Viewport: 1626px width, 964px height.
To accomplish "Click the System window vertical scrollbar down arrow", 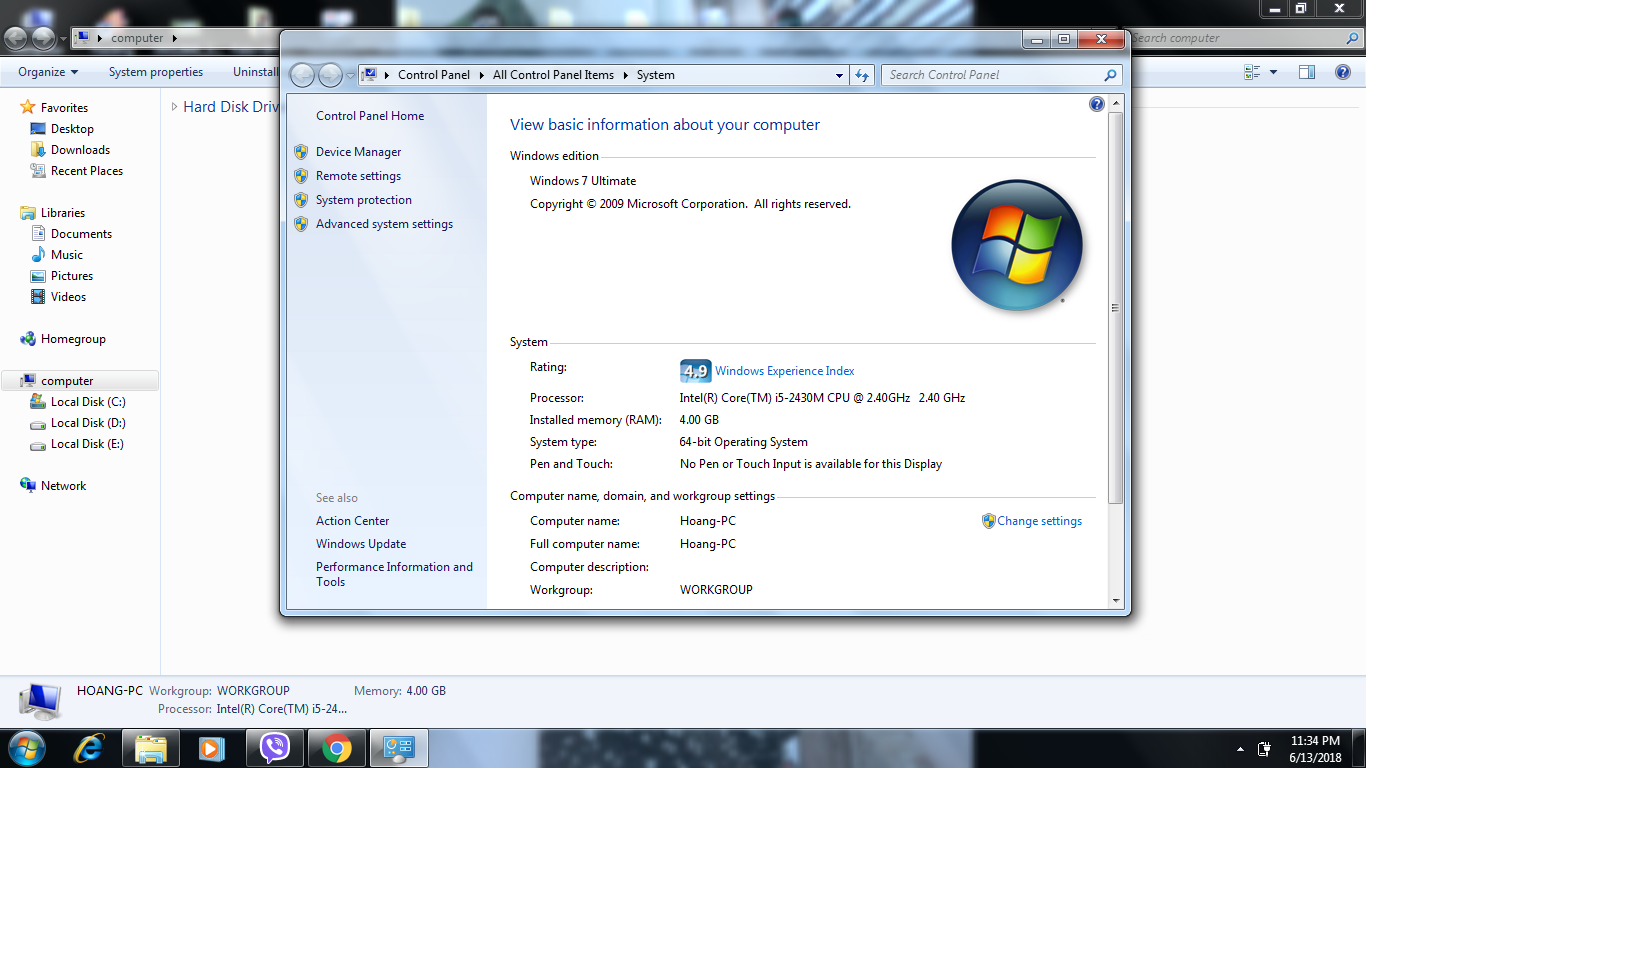I will [x=1116, y=600].
